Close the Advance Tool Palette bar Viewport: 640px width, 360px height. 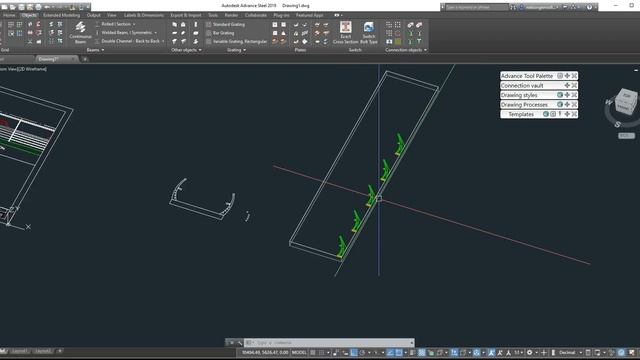pyautogui.click(x=574, y=76)
